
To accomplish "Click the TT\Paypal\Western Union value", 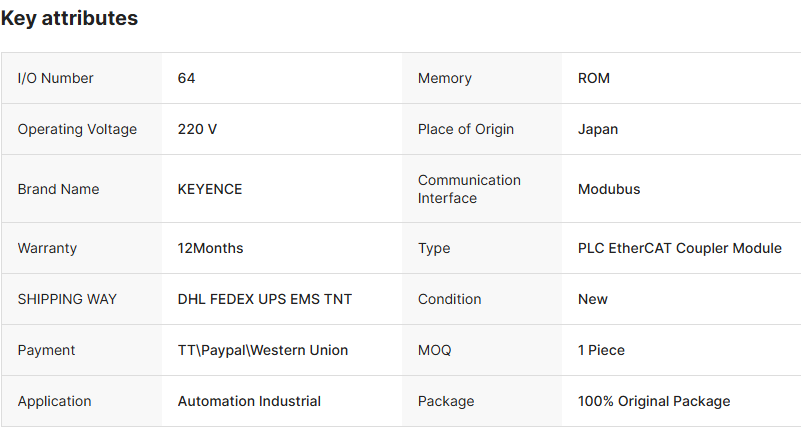I will (263, 350).
